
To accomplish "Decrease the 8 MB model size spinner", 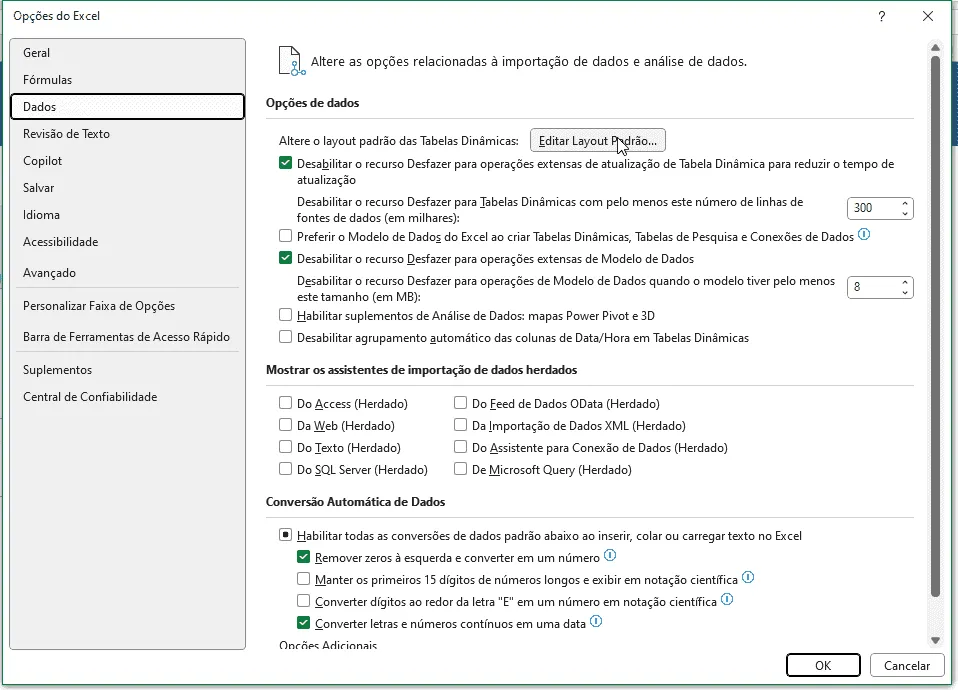I will point(905,293).
